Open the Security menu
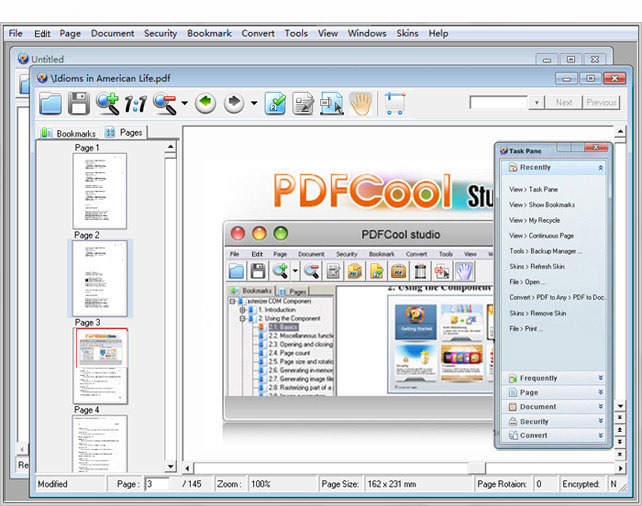The width and height of the screenshot is (642, 506). click(x=160, y=34)
